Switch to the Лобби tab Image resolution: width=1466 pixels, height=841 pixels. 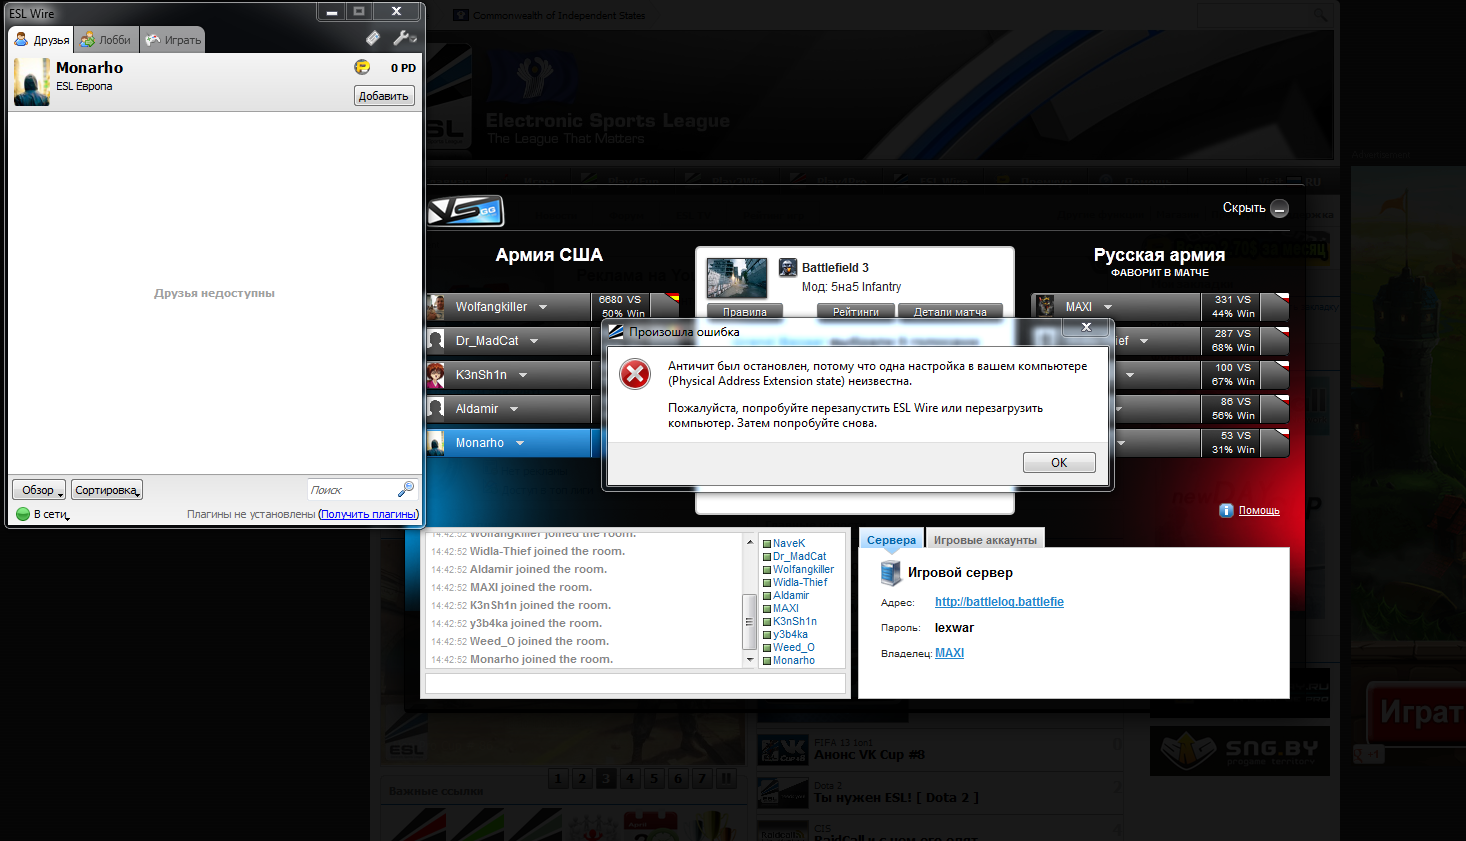coord(106,40)
